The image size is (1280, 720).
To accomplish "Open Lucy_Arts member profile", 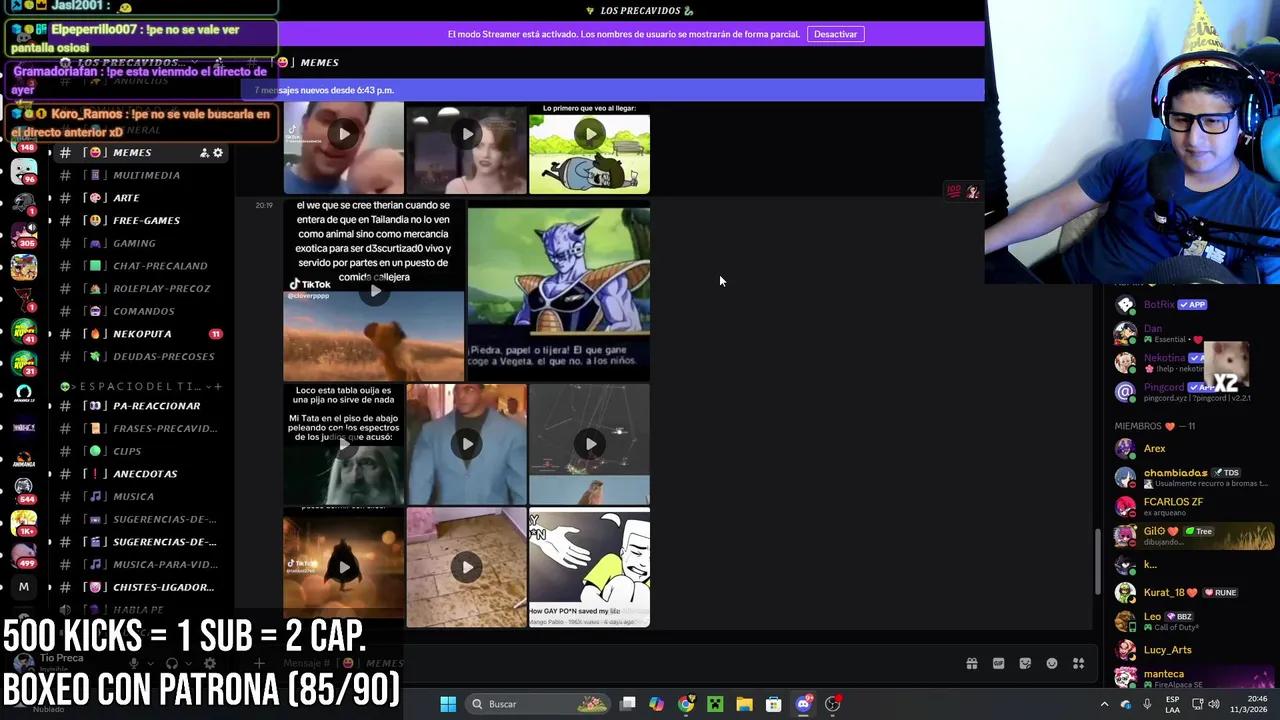I will click(x=1194, y=650).
